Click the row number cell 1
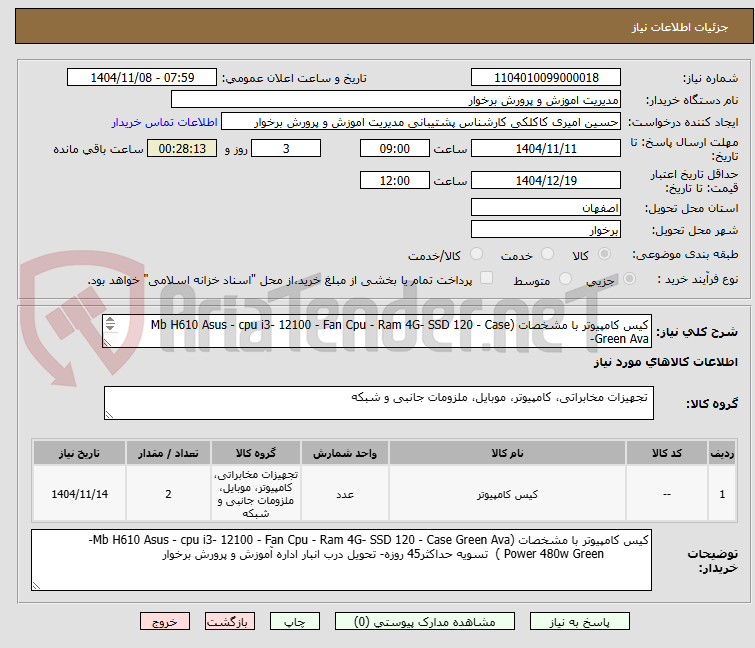Image resolution: width=755 pixels, height=648 pixels. (722, 494)
